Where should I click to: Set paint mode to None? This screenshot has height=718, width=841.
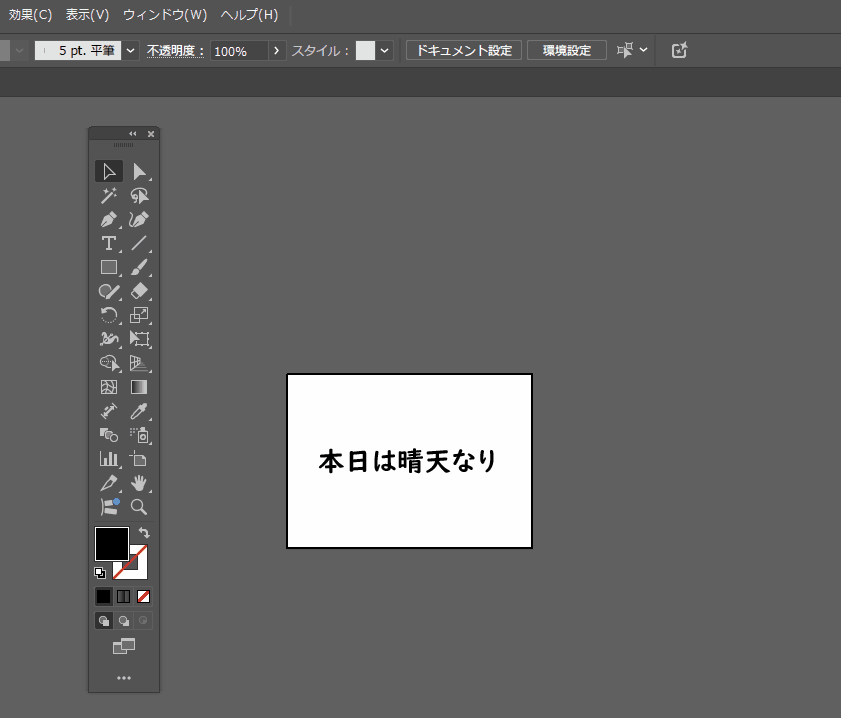click(x=144, y=596)
